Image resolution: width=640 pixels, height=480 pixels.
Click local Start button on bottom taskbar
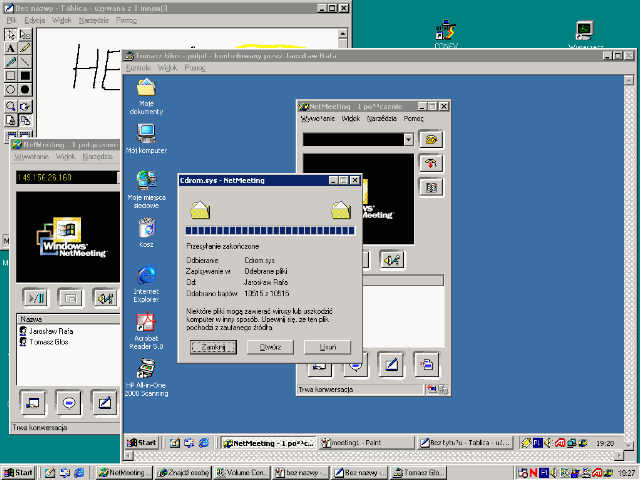point(18,473)
